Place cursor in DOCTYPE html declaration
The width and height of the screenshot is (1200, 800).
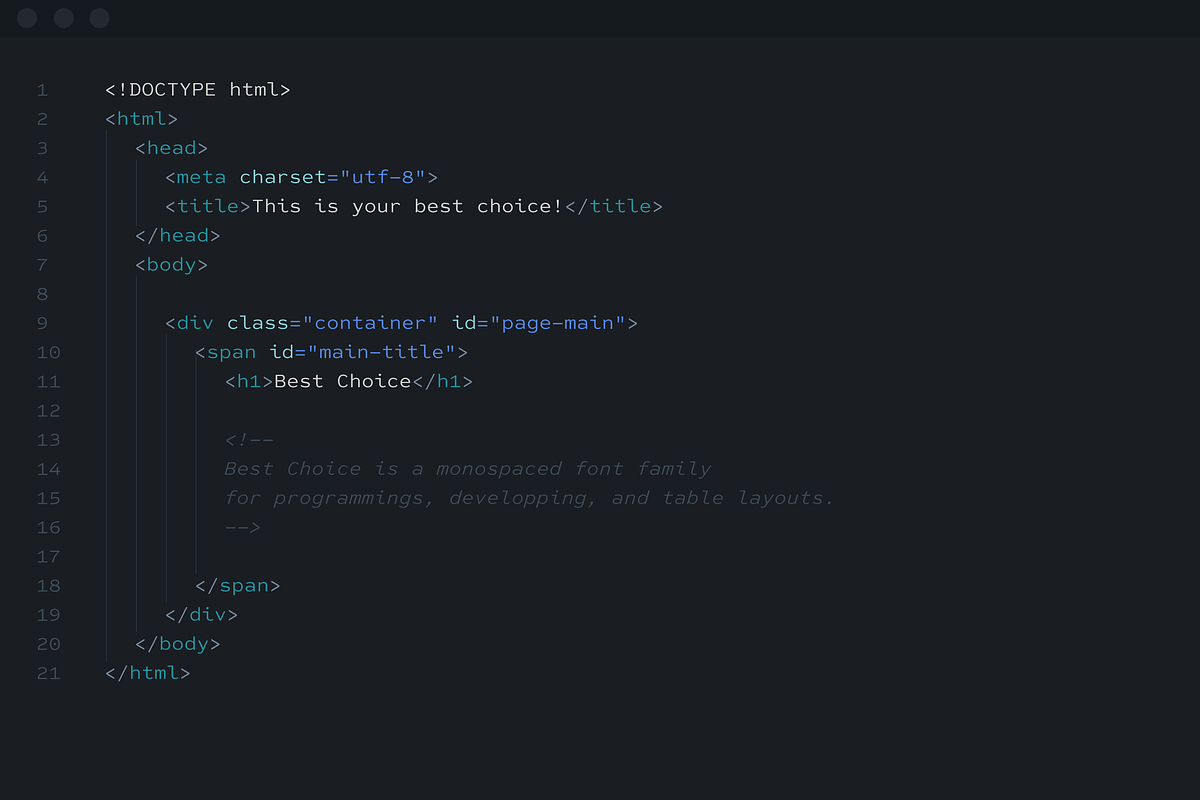[198, 90]
